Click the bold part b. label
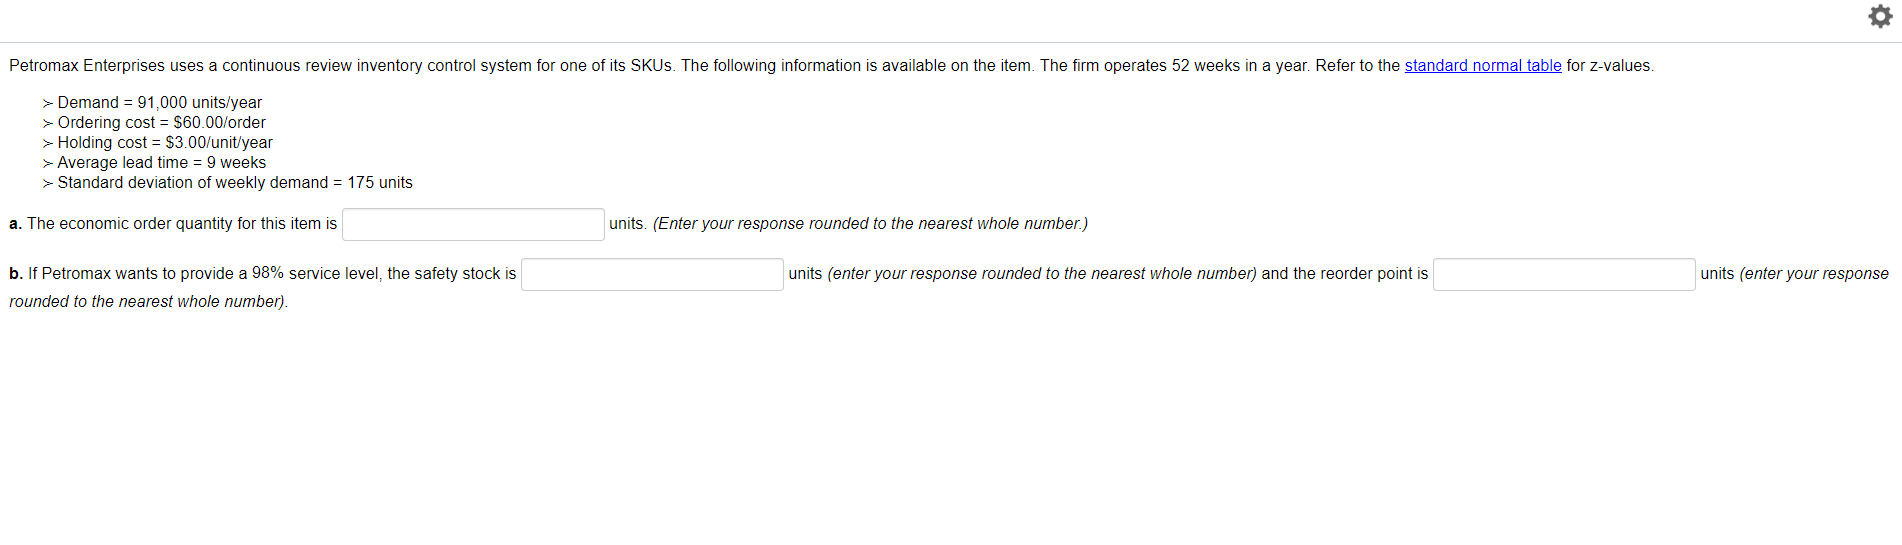 15,273
